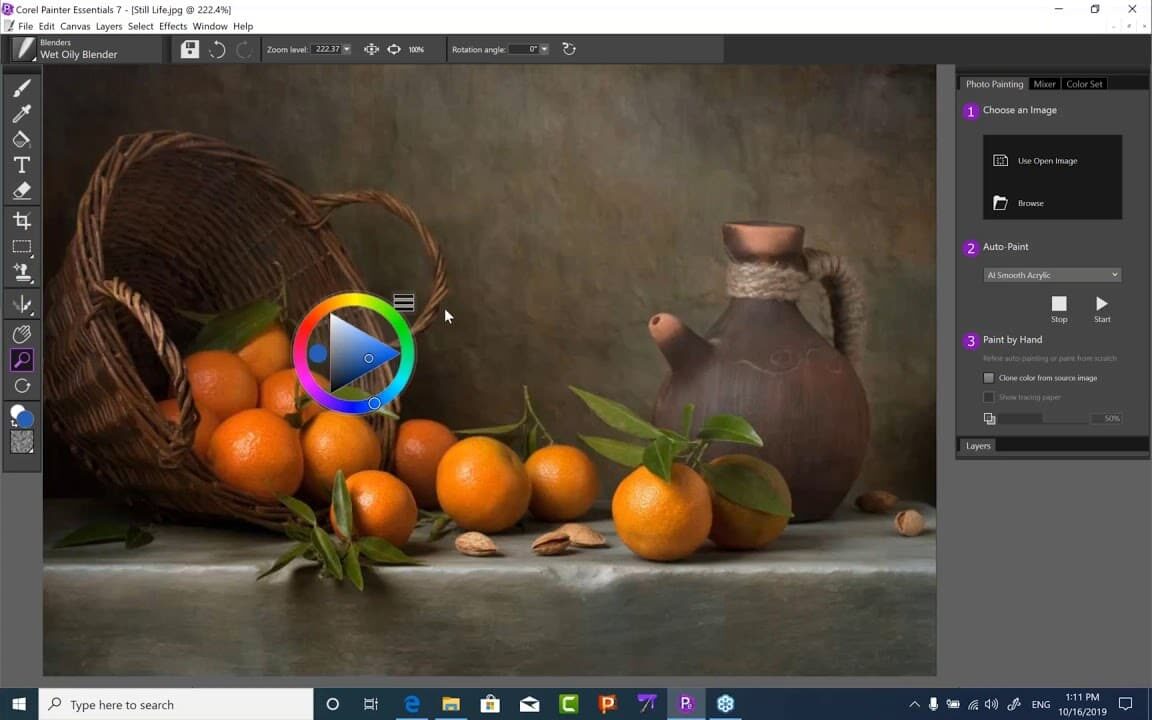1152x720 pixels.
Task: Open the Canvas menu
Action: click(75, 26)
